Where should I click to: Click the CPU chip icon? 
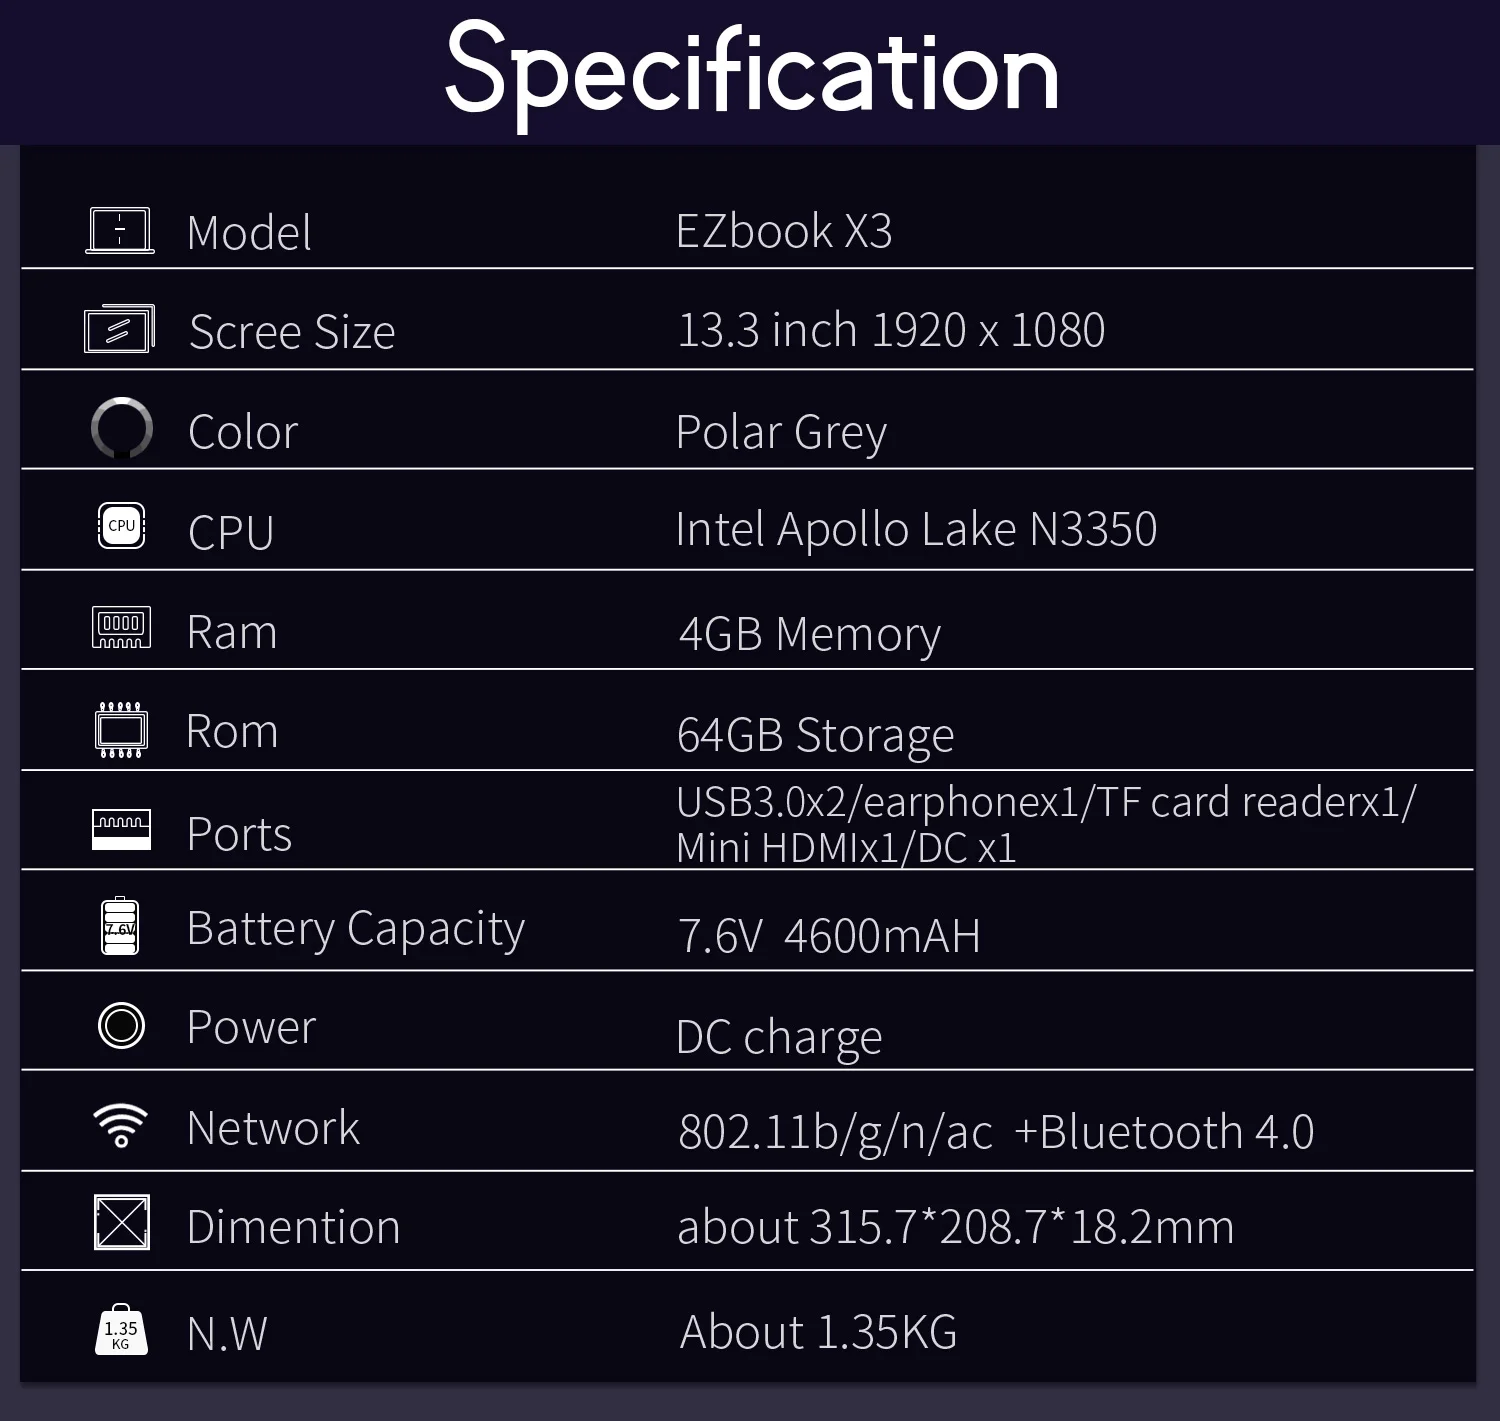121,526
